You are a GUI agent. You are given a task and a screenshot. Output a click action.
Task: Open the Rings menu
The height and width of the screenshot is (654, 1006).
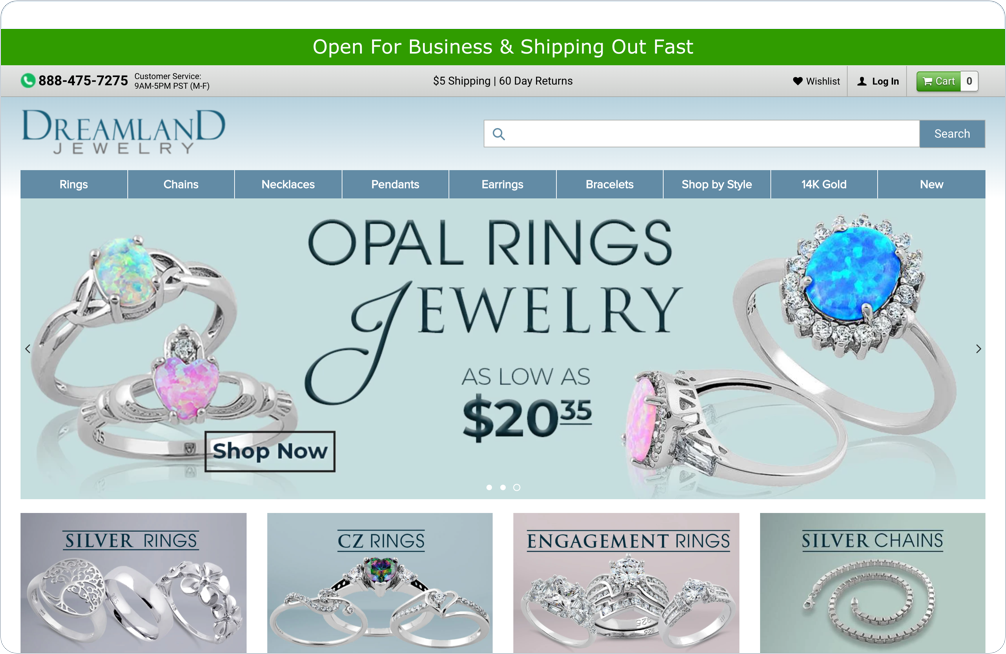tap(74, 184)
